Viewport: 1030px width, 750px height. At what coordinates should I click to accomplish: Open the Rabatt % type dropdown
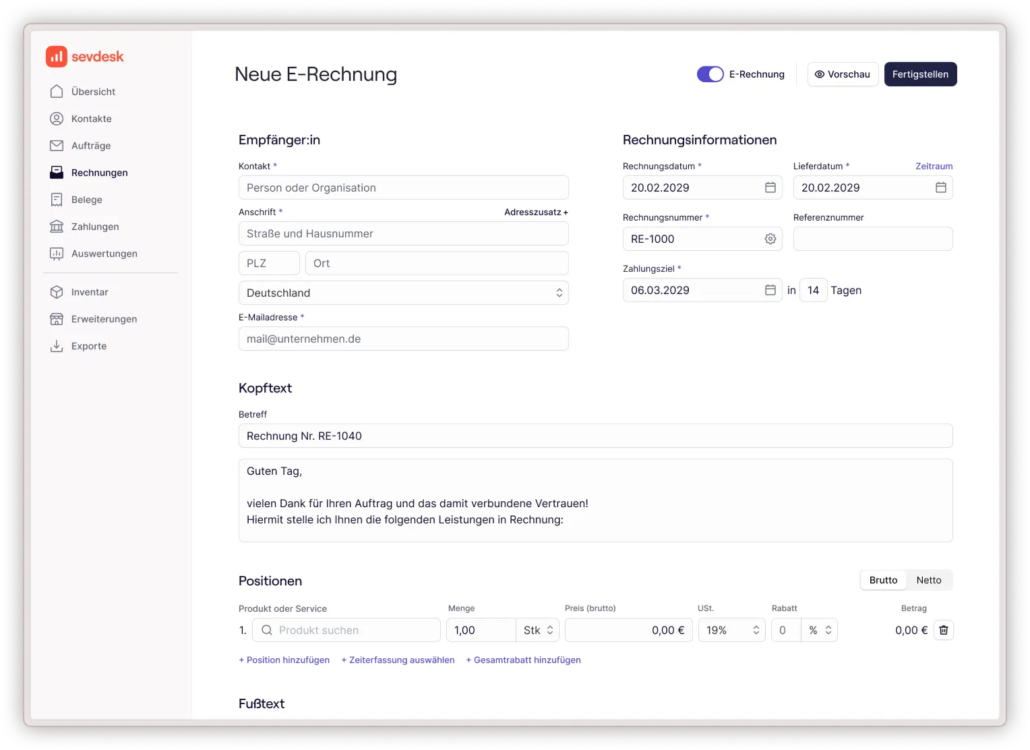819,630
